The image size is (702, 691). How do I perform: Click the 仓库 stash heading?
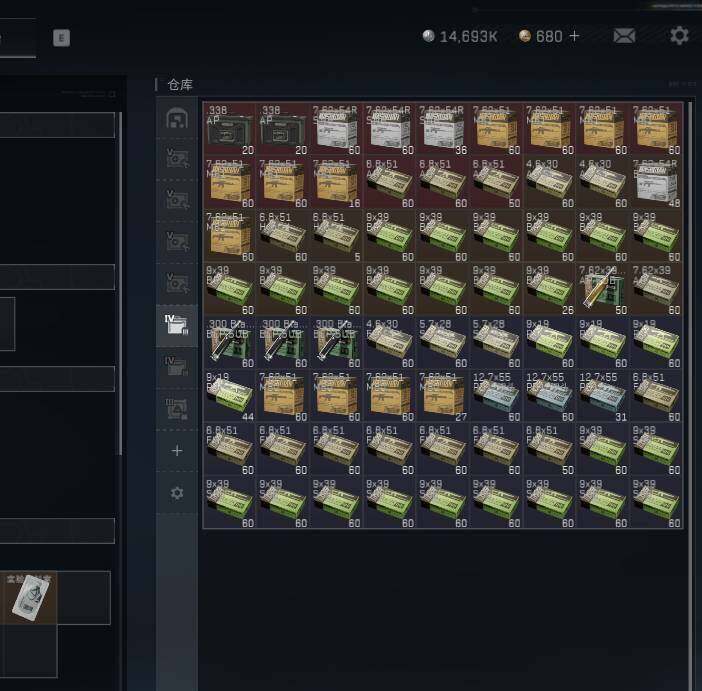pos(180,85)
